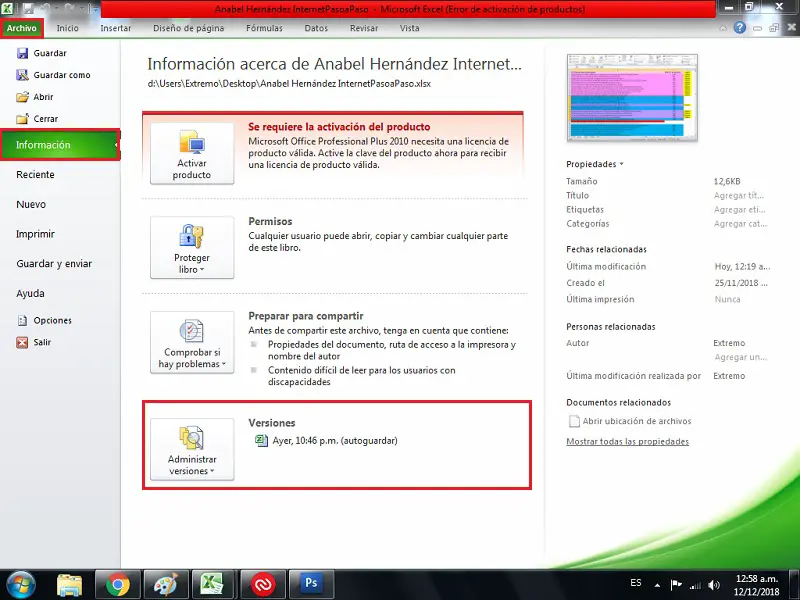Open the Comprobar si hay problemas dropdown
Screen dimensions: 800x600
click(192, 342)
